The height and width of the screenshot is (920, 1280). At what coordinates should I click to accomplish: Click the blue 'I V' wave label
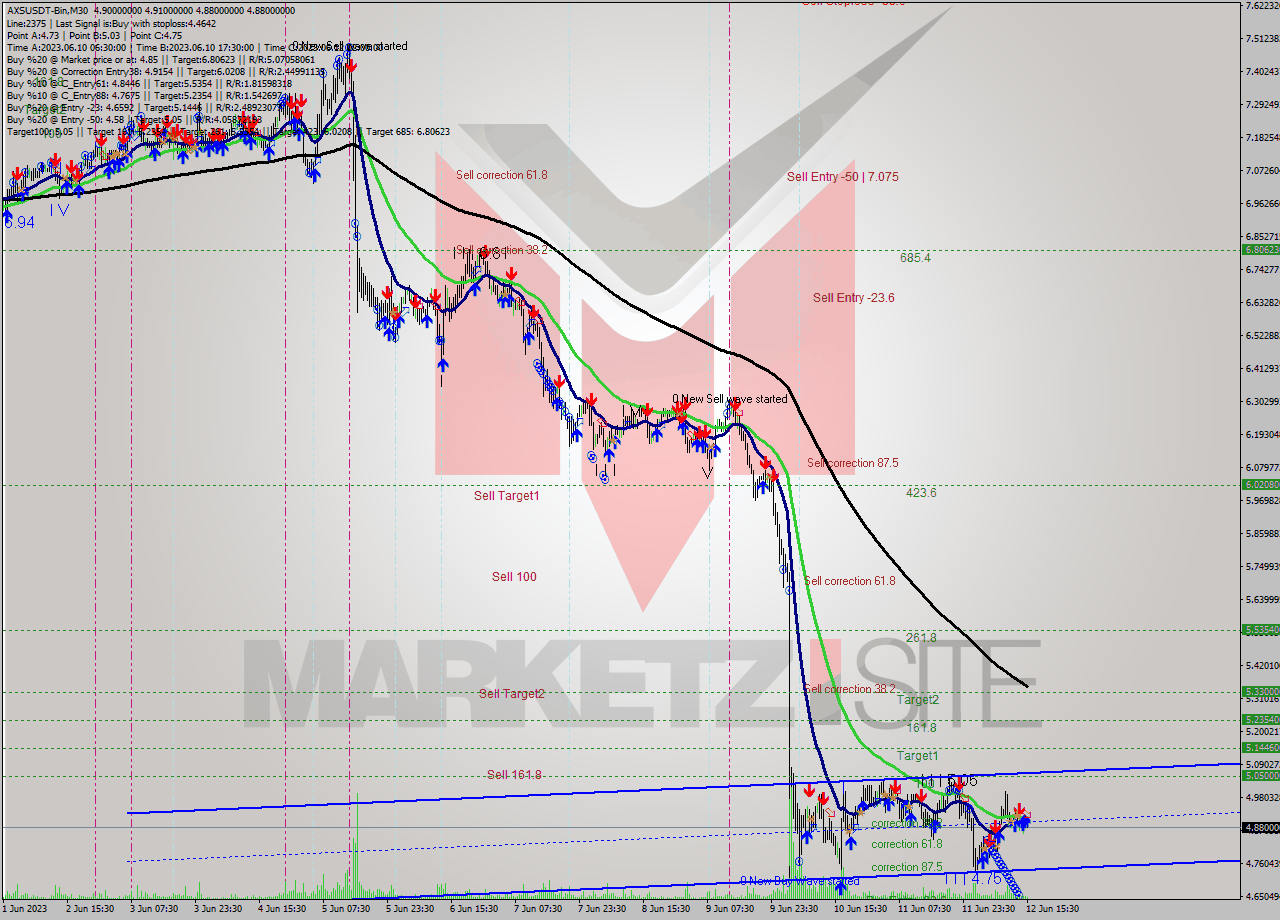tap(59, 210)
